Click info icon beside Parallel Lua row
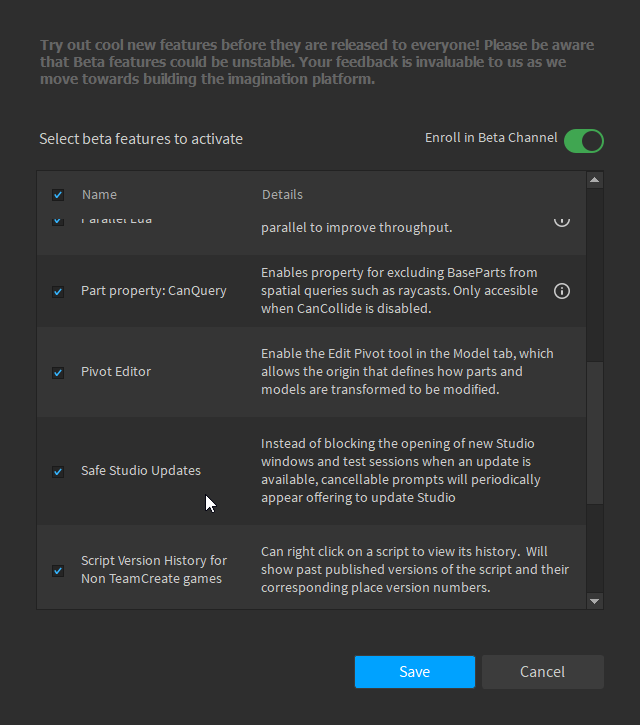 pyautogui.click(x=562, y=219)
